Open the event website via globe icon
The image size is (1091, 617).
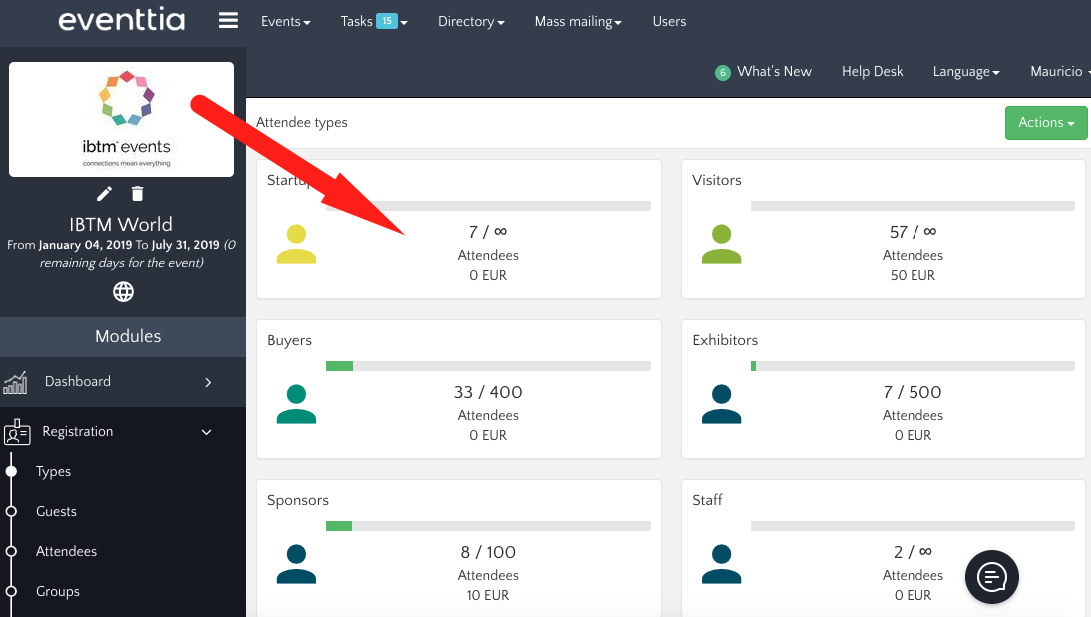(123, 291)
